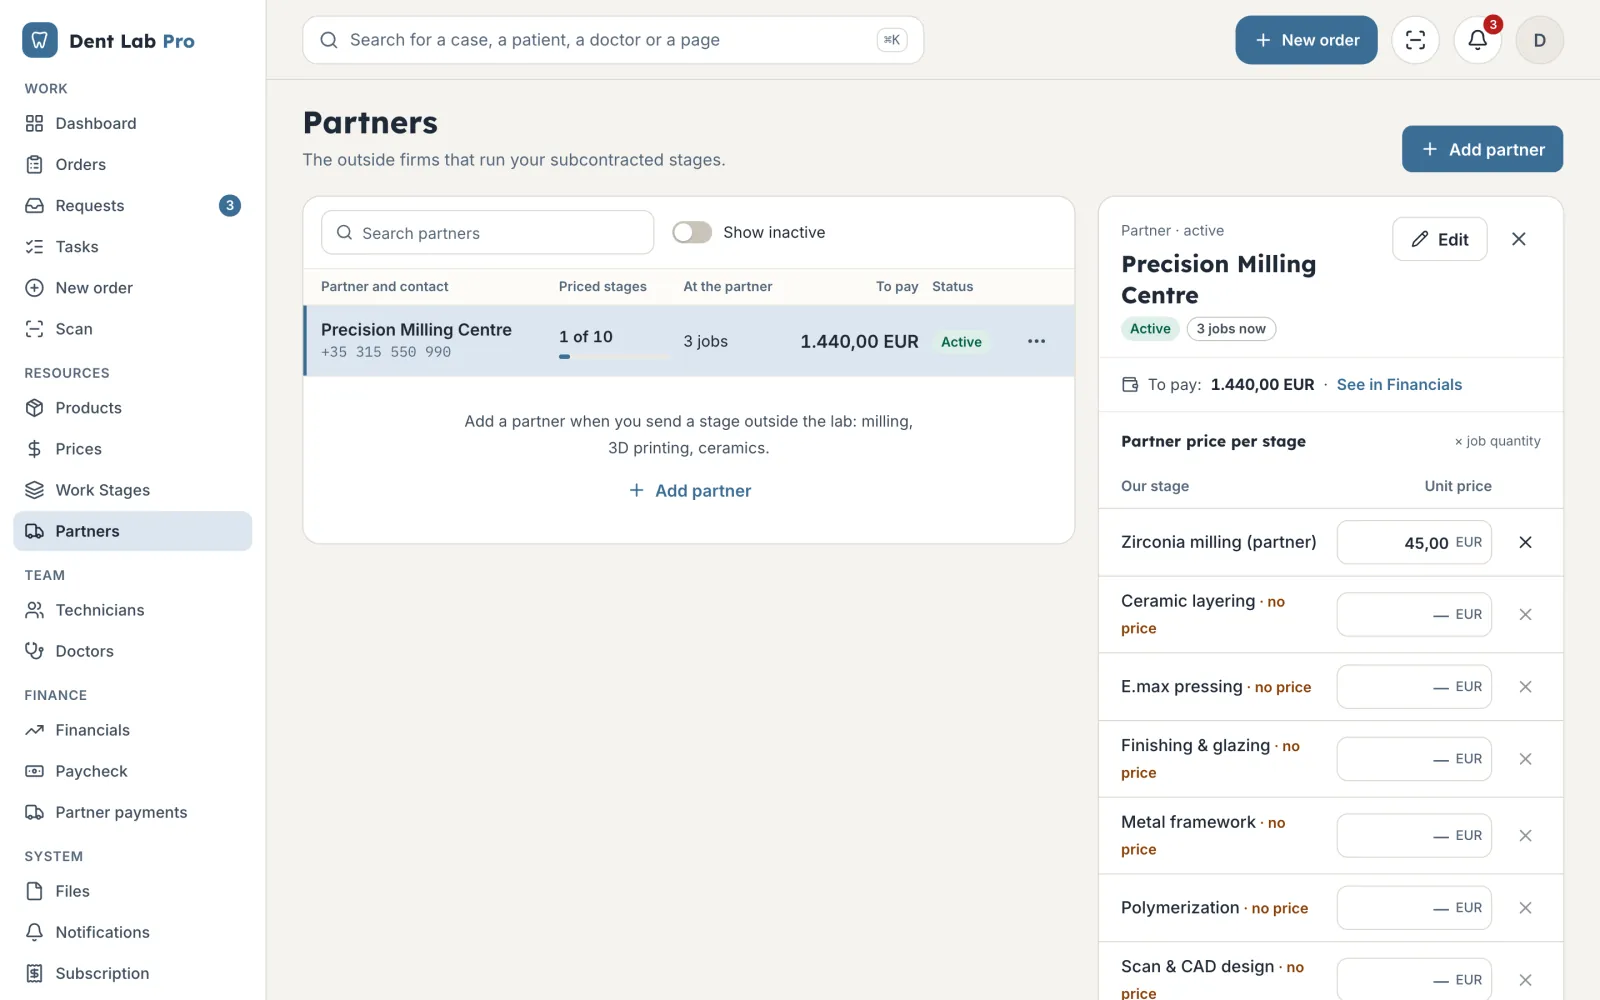This screenshot has height=1000, width=1600.
Task: Open the scan icon button in header
Action: click(x=1415, y=40)
